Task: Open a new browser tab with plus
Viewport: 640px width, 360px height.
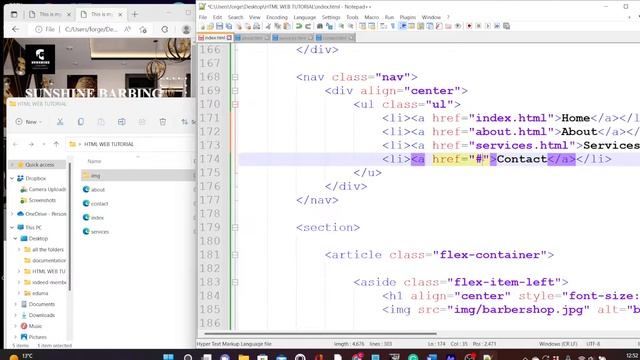Action: (x=135, y=14)
